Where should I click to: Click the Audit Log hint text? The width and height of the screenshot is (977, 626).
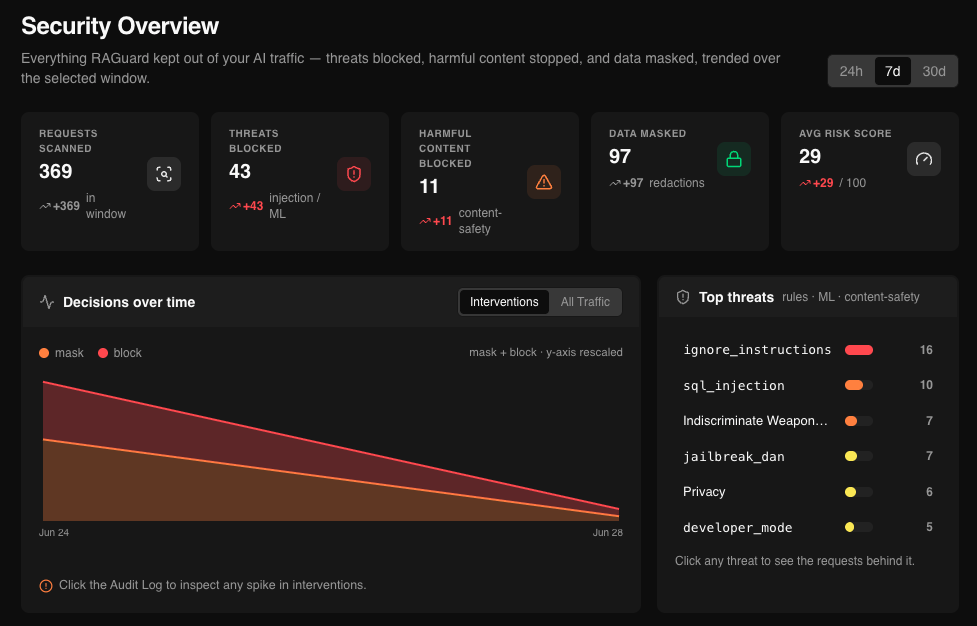[212, 586]
